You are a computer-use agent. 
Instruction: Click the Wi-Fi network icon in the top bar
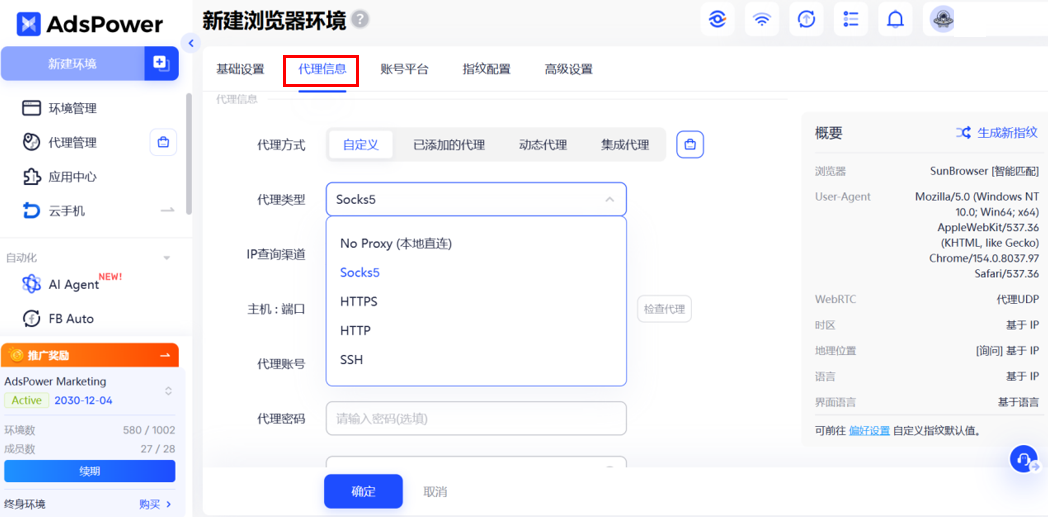(761, 19)
